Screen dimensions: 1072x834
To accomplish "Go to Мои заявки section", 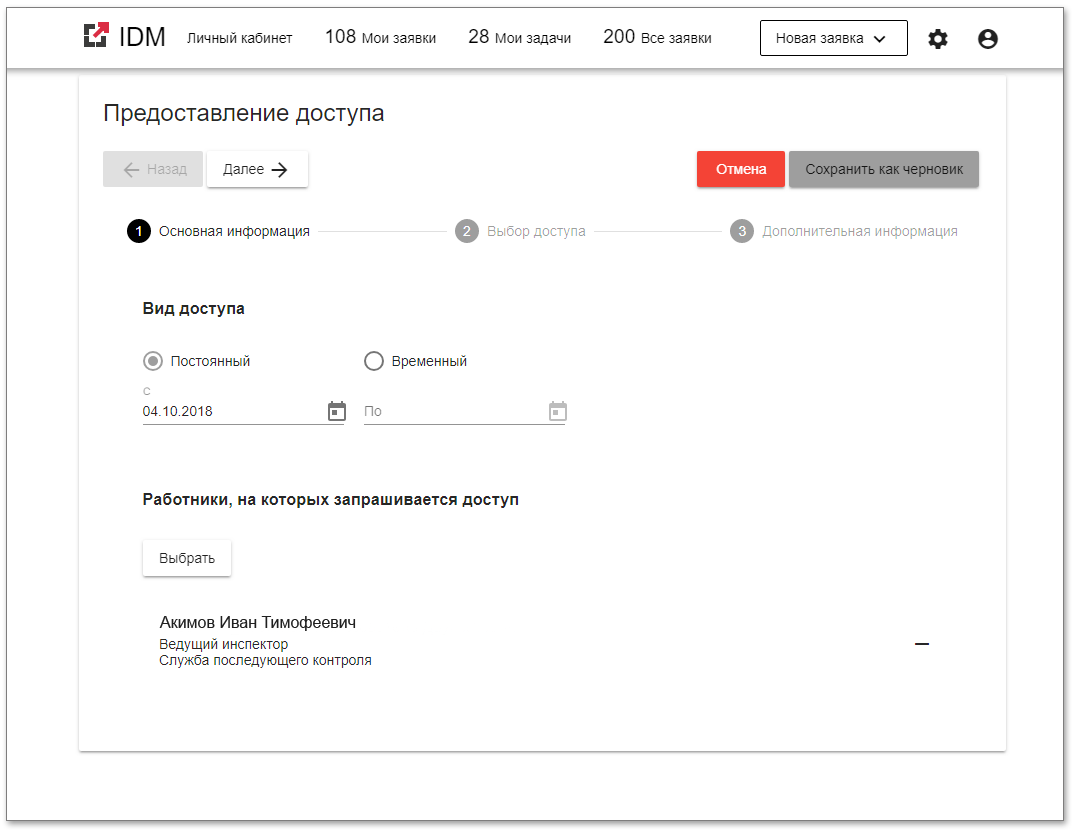I will [x=381, y=37].
